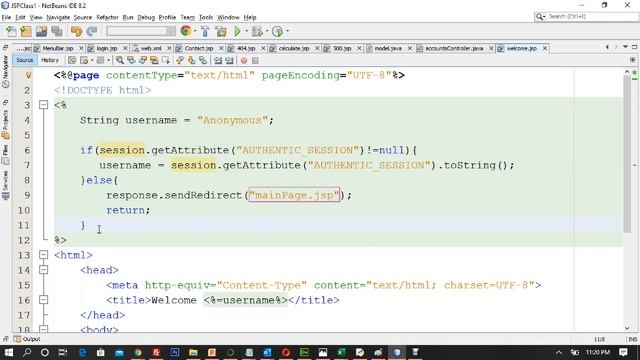Click the Save All toolbar icon
This screenshot has width=640, height=360.
point(57,31)
